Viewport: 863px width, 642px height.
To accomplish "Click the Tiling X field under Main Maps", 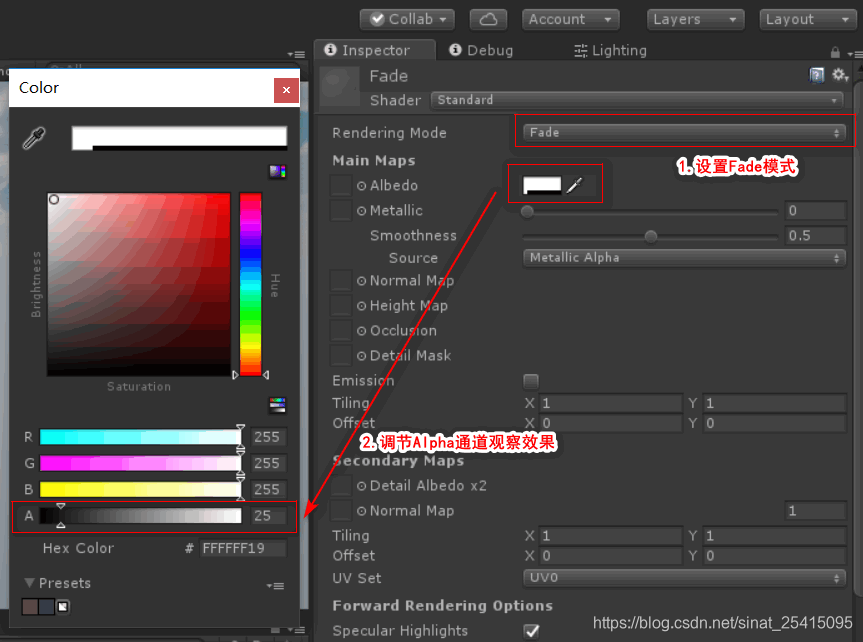I will pos(611,403).
